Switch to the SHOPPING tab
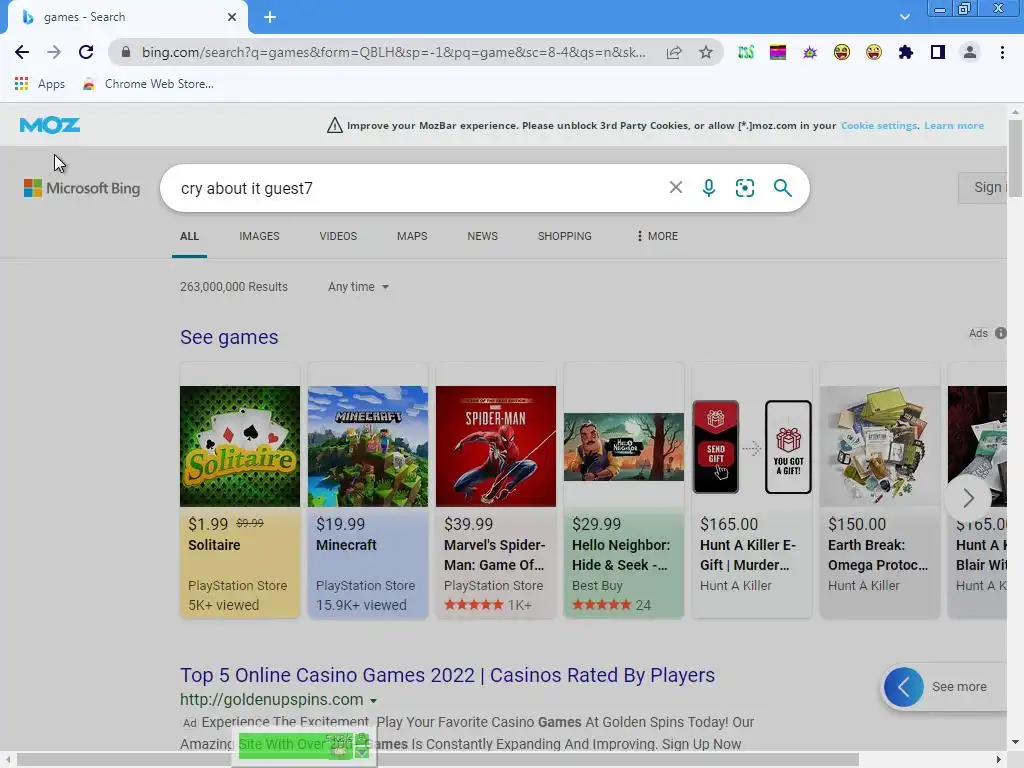This screenshot has height=768, width=1024. click(x=564, y=236)
